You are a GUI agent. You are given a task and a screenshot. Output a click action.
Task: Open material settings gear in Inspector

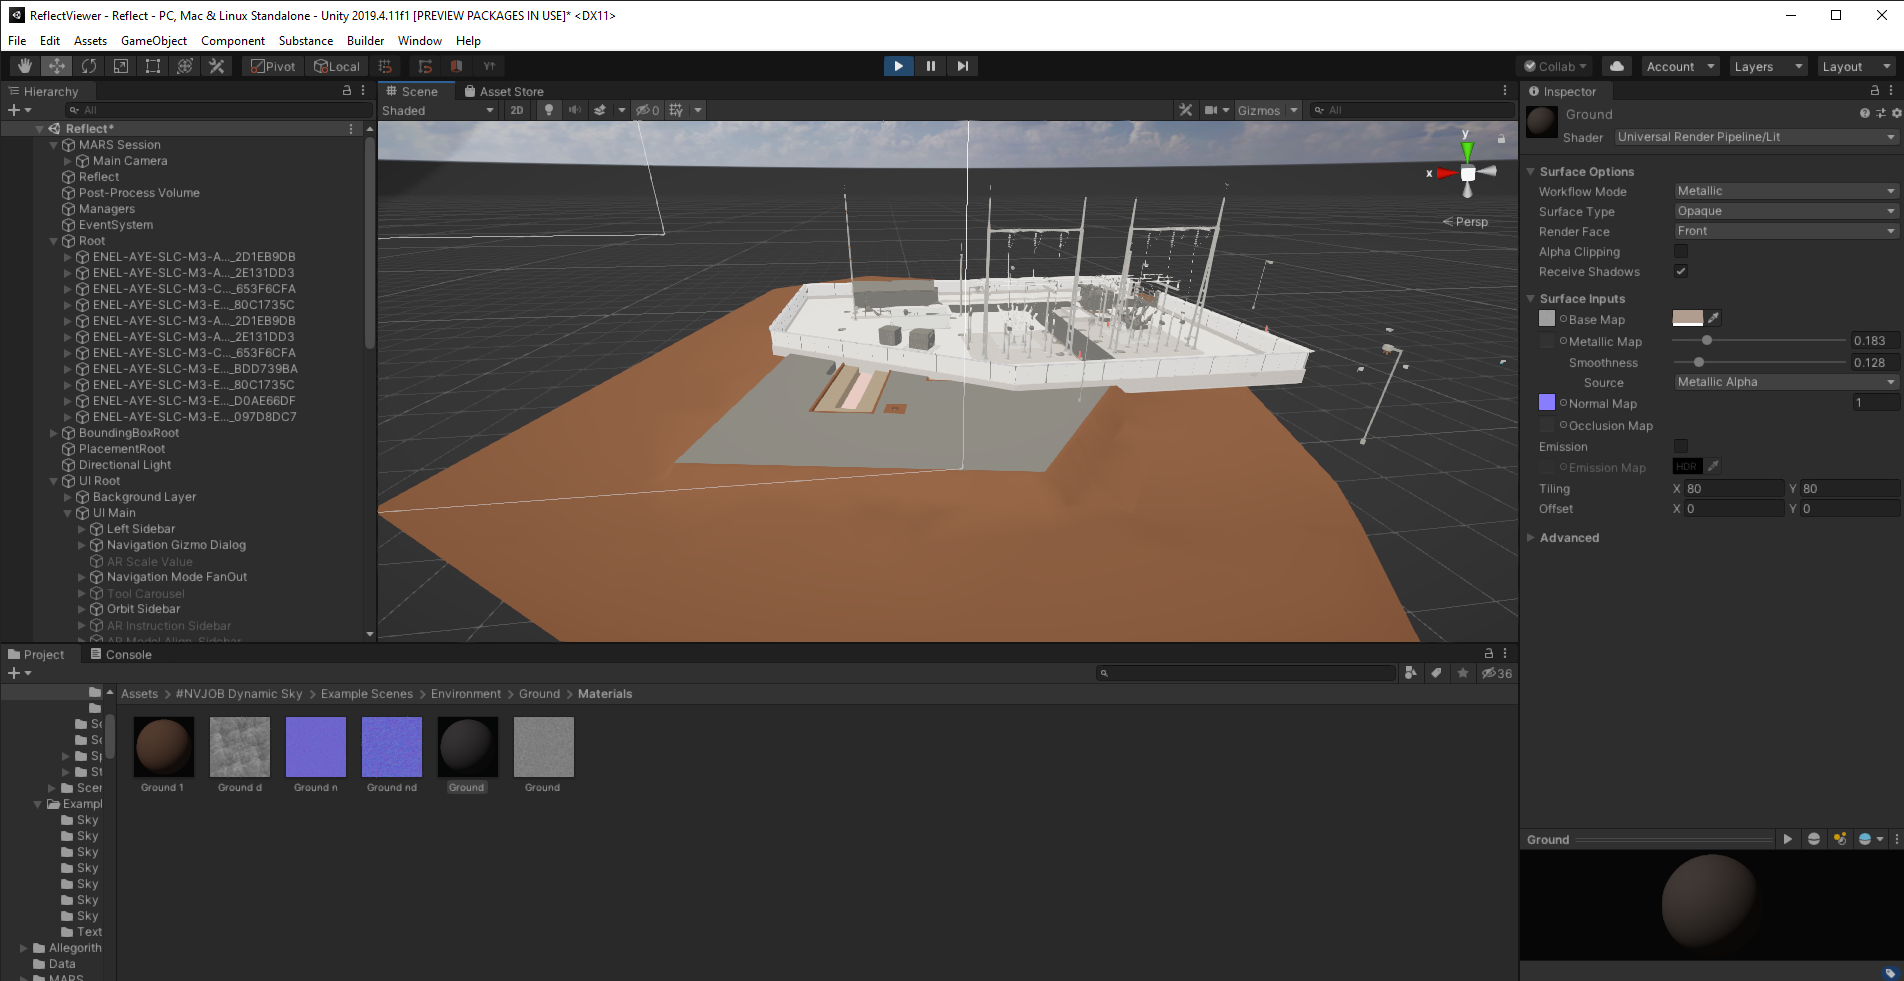pyautogui.click(x=1896, y=113)
